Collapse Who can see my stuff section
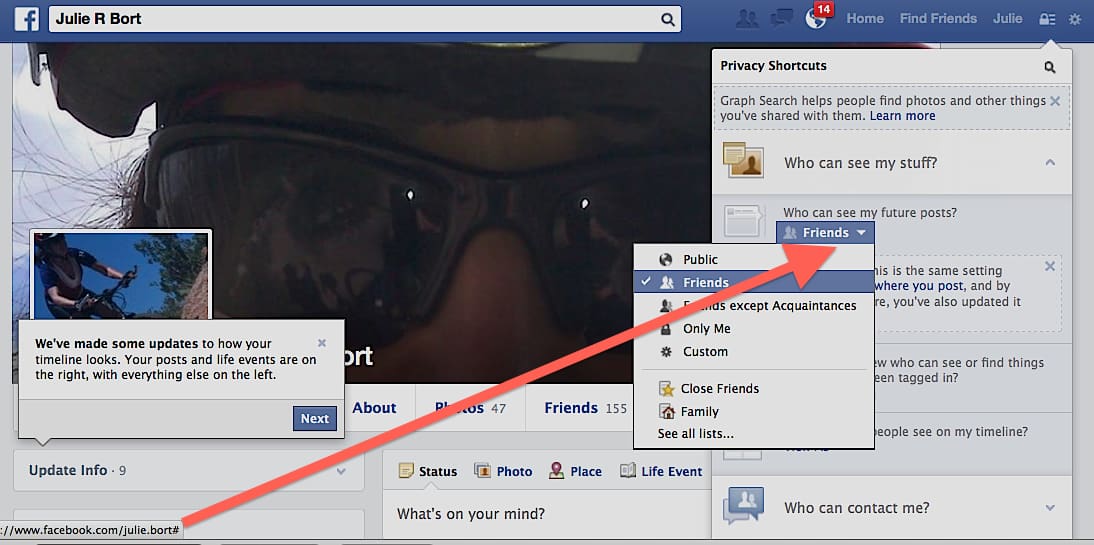1094x545 pixels. pos(1050,163)
